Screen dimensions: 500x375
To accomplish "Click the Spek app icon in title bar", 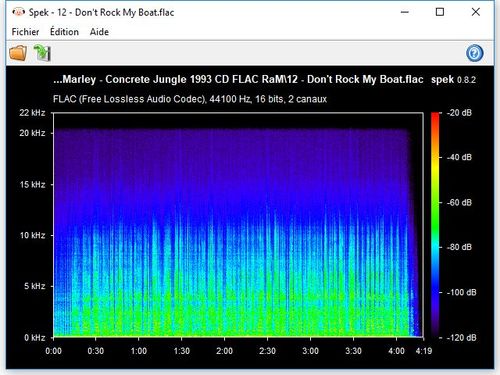I will coord(19,12).
